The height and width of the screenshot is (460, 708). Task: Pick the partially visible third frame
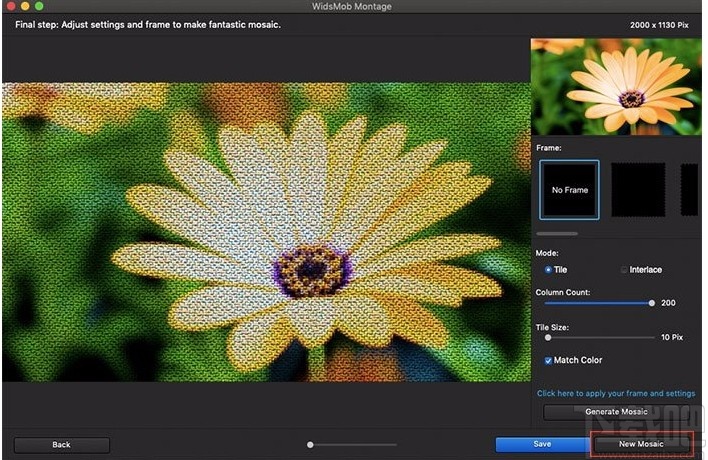pos(689,190)
